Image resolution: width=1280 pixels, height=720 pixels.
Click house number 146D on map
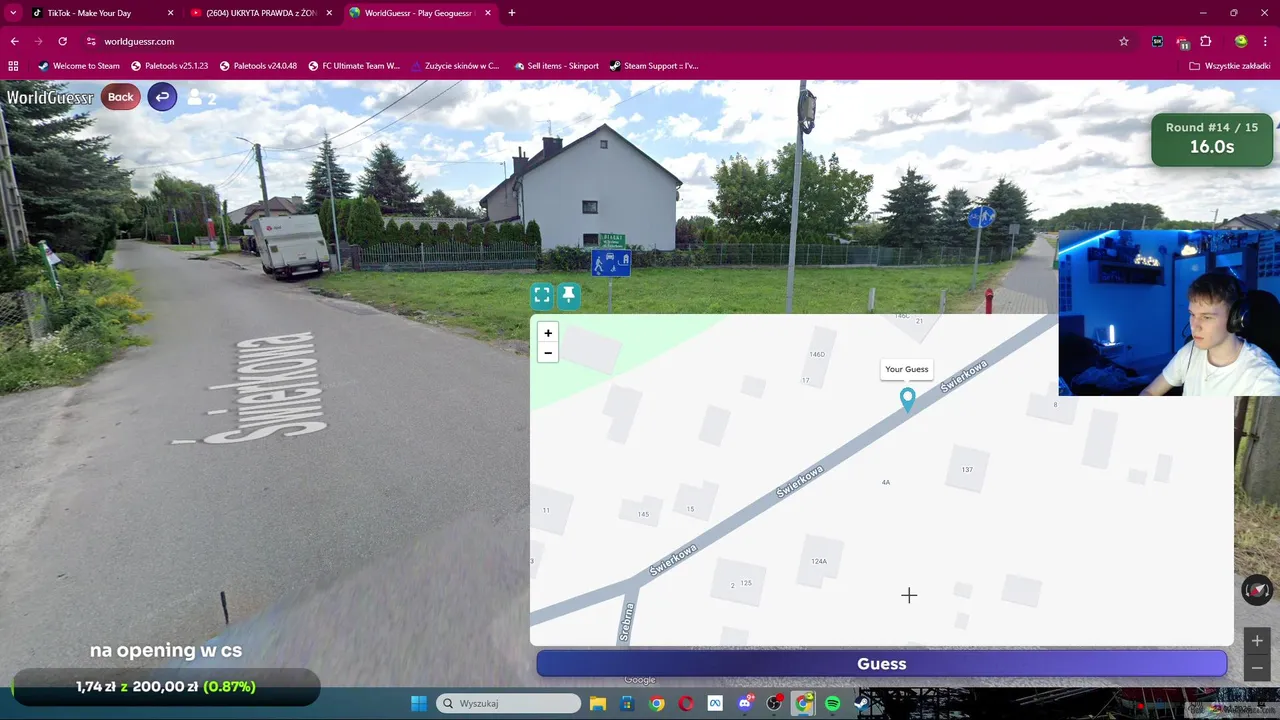tap(817, 354)
